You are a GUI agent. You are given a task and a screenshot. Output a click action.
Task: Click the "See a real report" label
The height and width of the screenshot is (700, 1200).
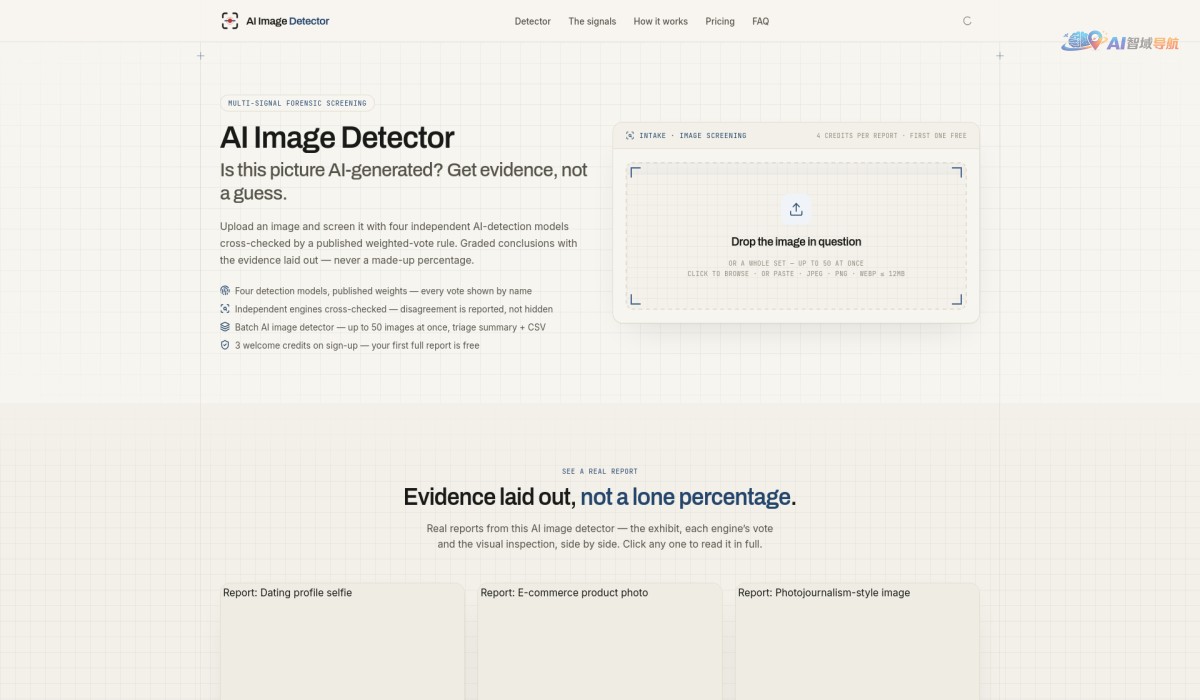click(600, 471)
